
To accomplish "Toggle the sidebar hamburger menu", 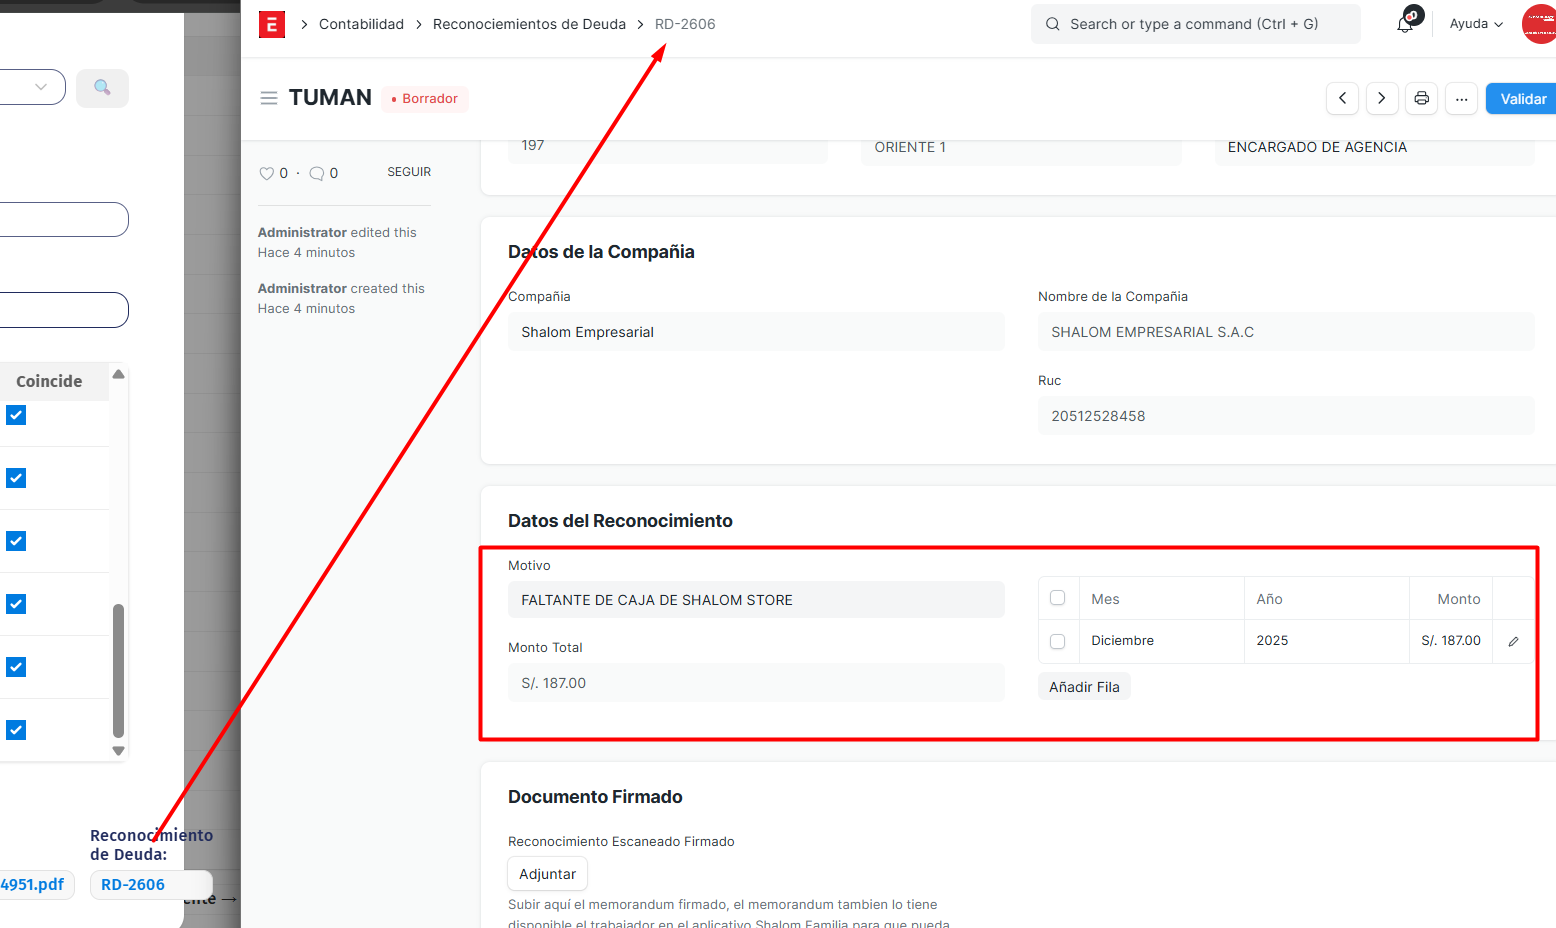I will click(x=268, y=98).
